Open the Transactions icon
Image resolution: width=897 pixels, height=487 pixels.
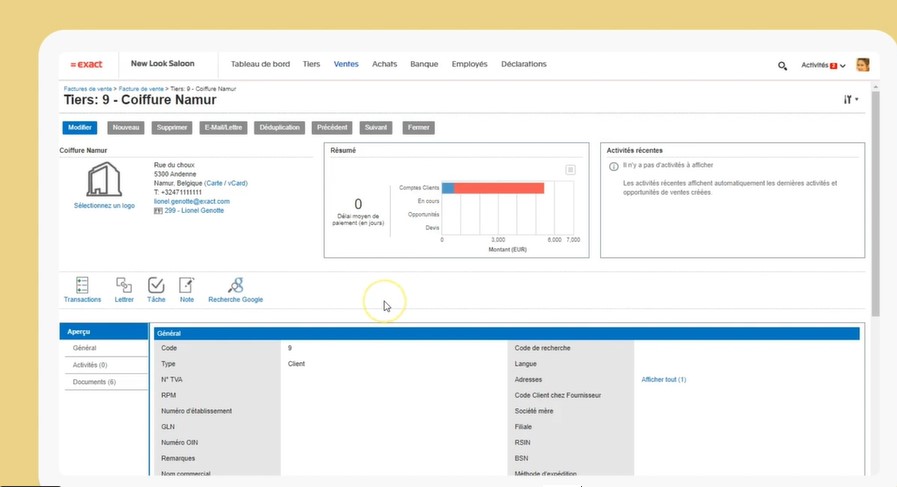point(82,286)
